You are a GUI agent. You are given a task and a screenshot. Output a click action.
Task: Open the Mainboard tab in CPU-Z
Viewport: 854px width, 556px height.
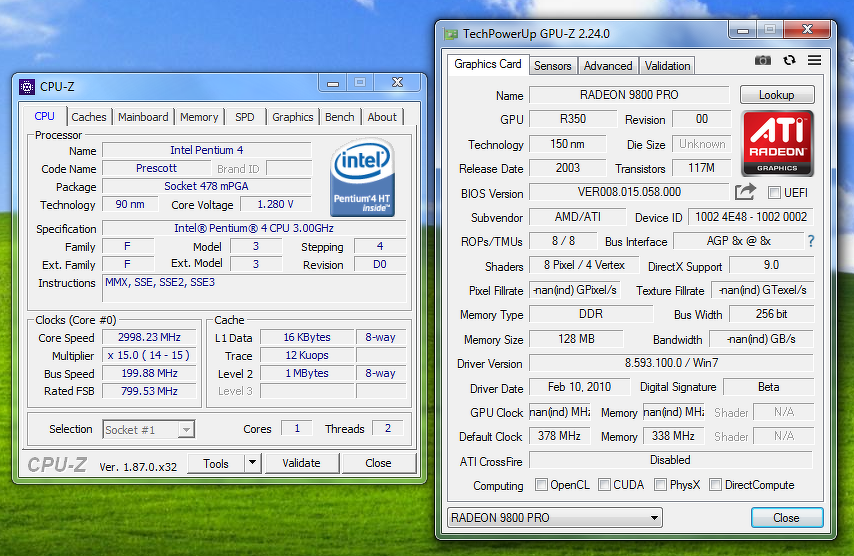click(143, 117)
